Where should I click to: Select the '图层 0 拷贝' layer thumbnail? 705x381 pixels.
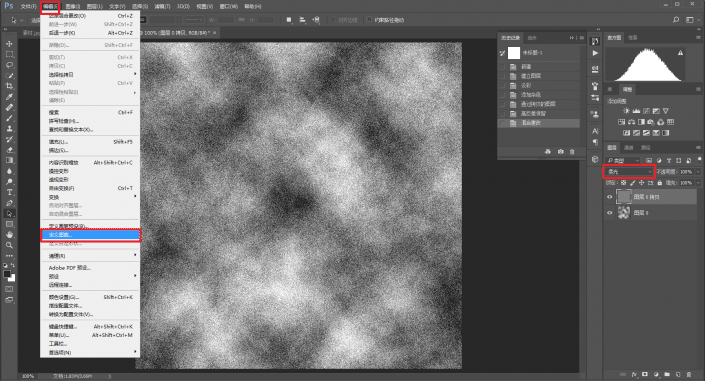(x=623, y=197)
